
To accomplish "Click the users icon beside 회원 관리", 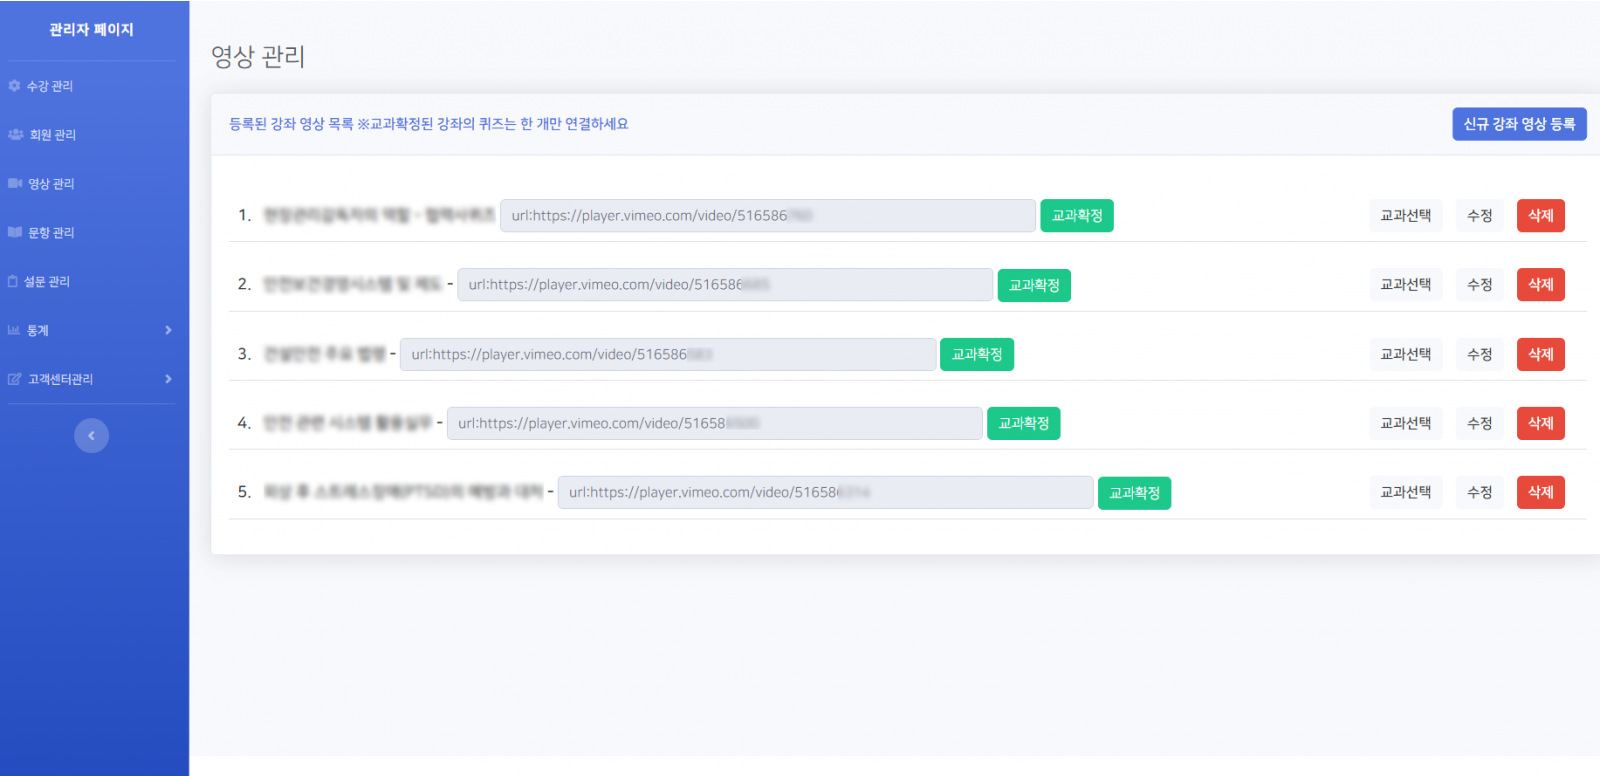I will pyautogui.click(x=16, y=135).
